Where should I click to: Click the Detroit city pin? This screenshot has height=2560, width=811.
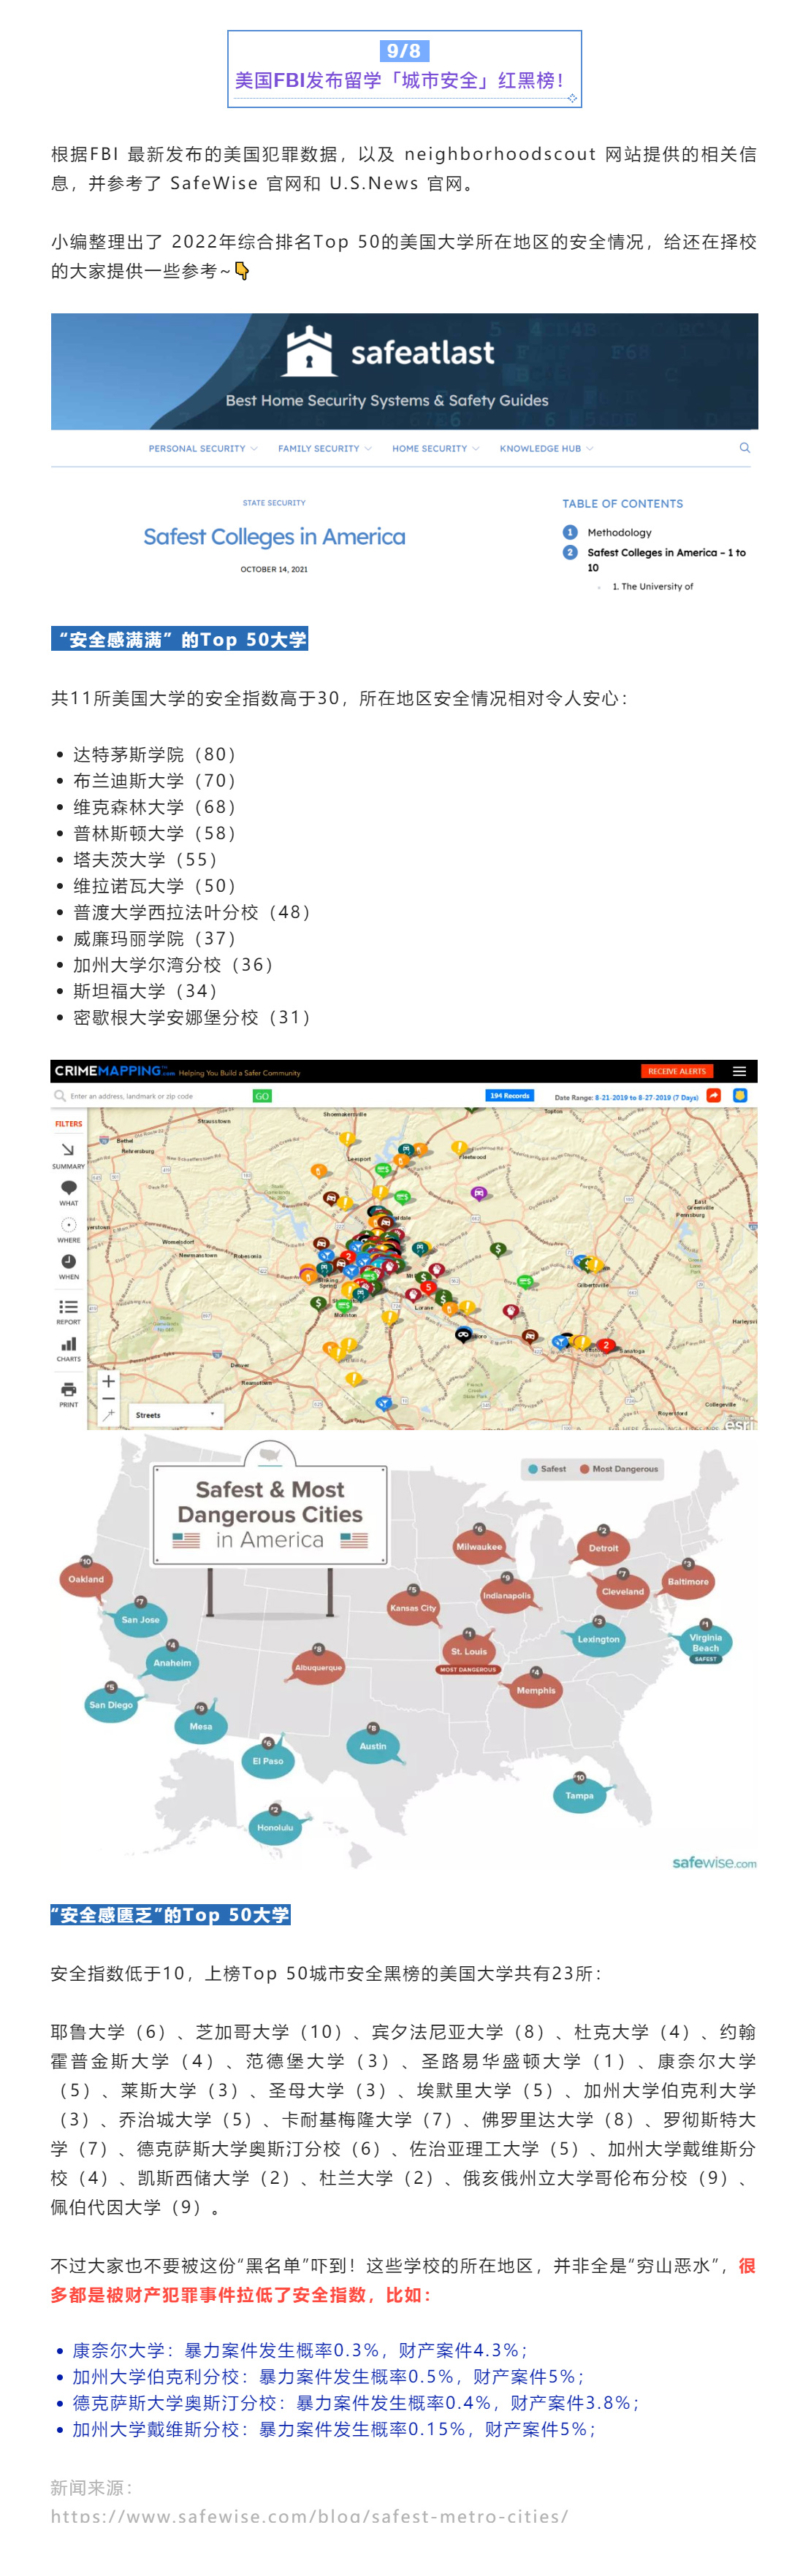click(x=603, y=1546)
